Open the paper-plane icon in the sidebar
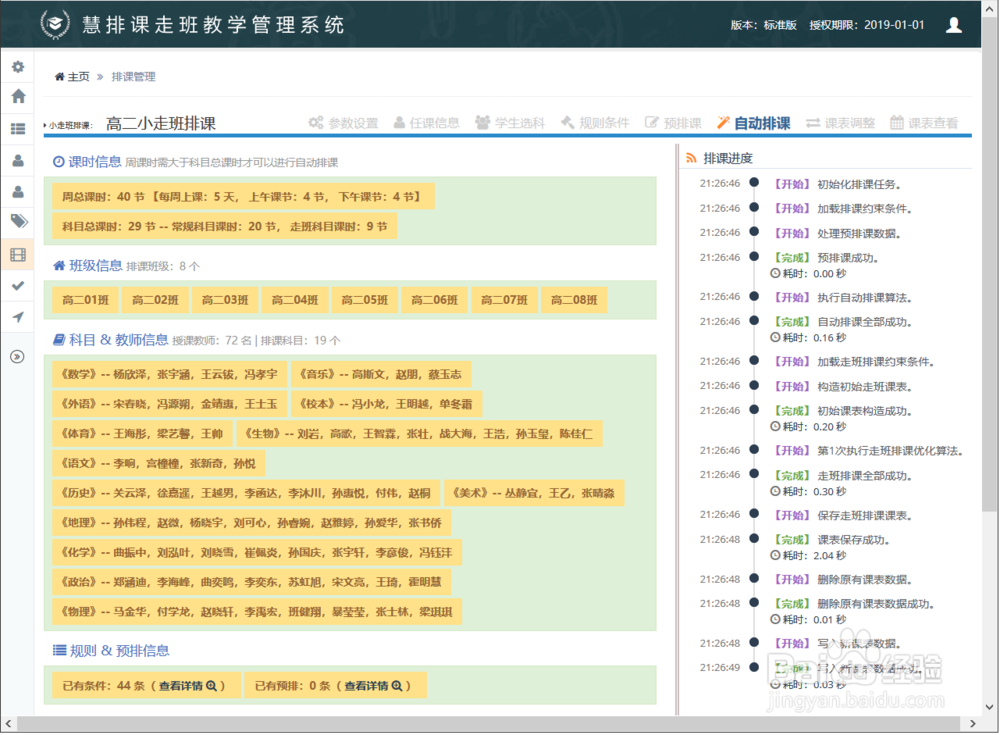This screenshot has height=735, width=1000. click(18, 316)
